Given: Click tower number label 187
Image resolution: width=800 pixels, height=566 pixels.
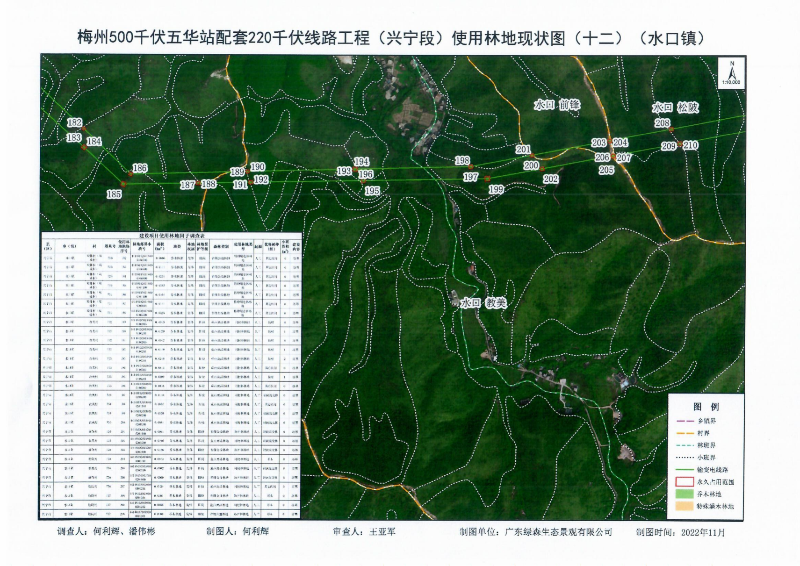Looking at the screenshot, I should 188,185.
